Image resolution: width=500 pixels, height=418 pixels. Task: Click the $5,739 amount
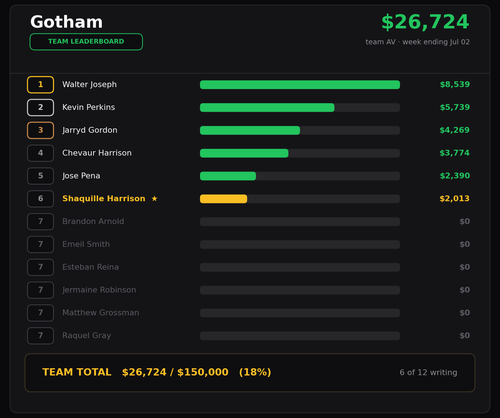click(x=455, y=107)
